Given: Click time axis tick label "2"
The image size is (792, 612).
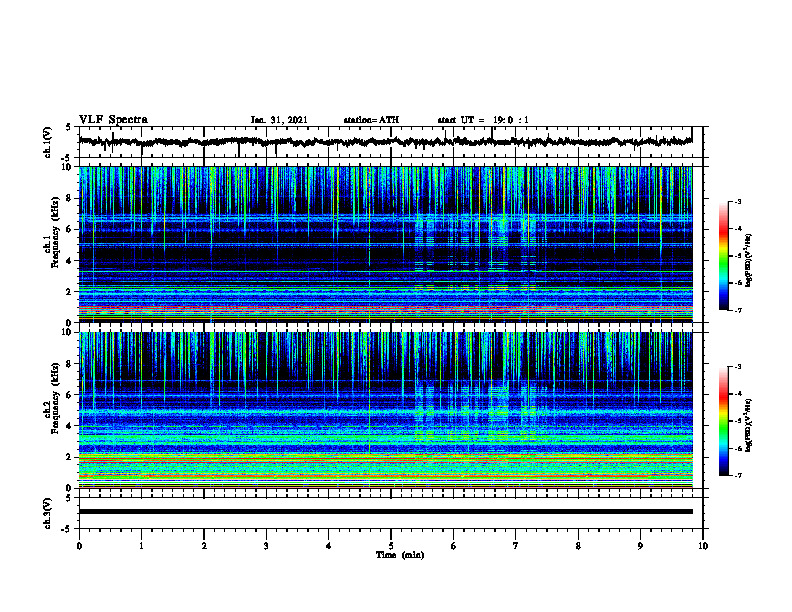Looking at the screenshot, I should tap(204, 546).
